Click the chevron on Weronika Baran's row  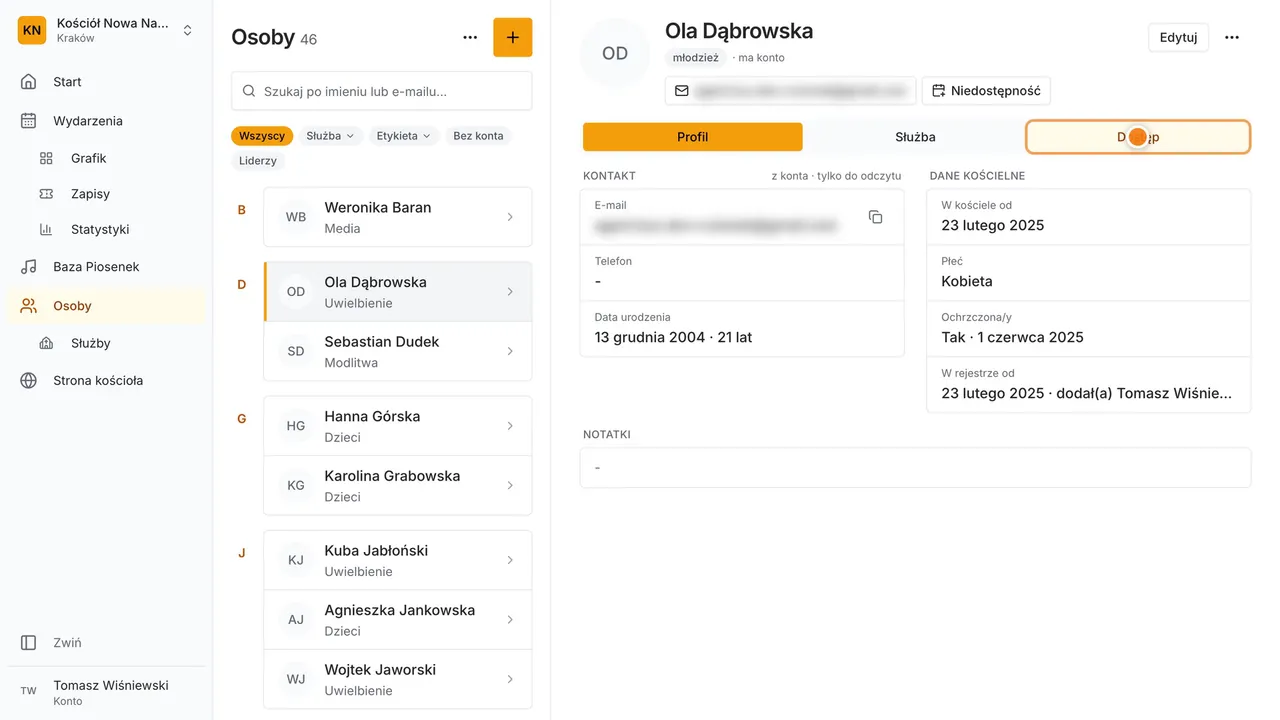(510, 217)
